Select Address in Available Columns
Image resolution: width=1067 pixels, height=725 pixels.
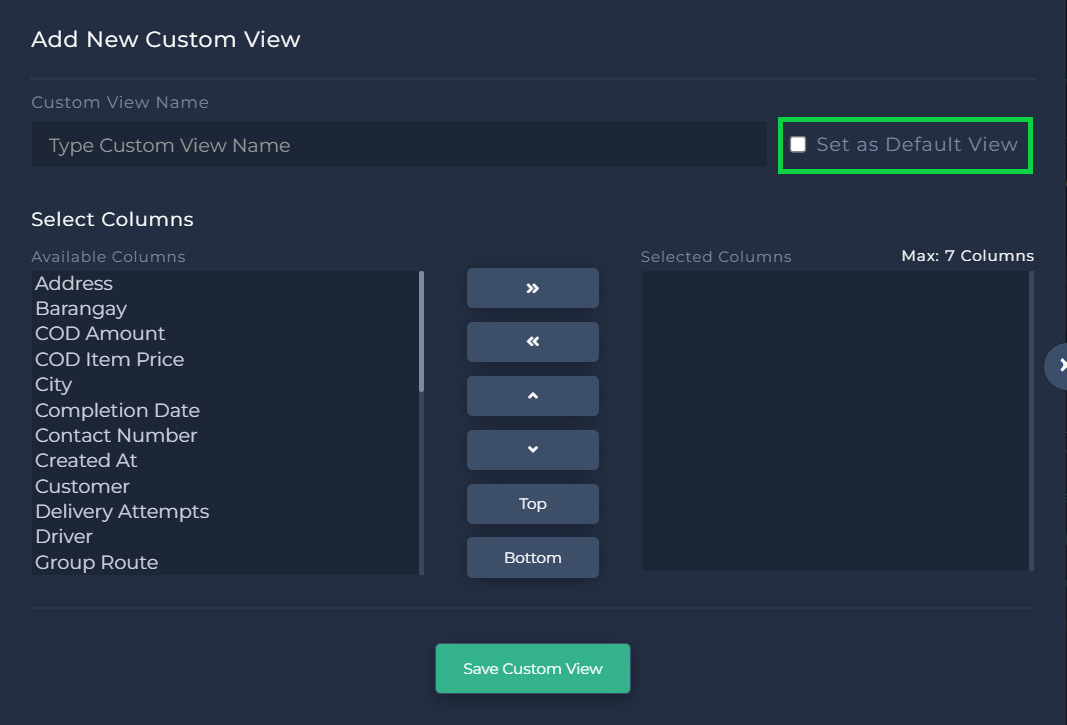(74, 284)
